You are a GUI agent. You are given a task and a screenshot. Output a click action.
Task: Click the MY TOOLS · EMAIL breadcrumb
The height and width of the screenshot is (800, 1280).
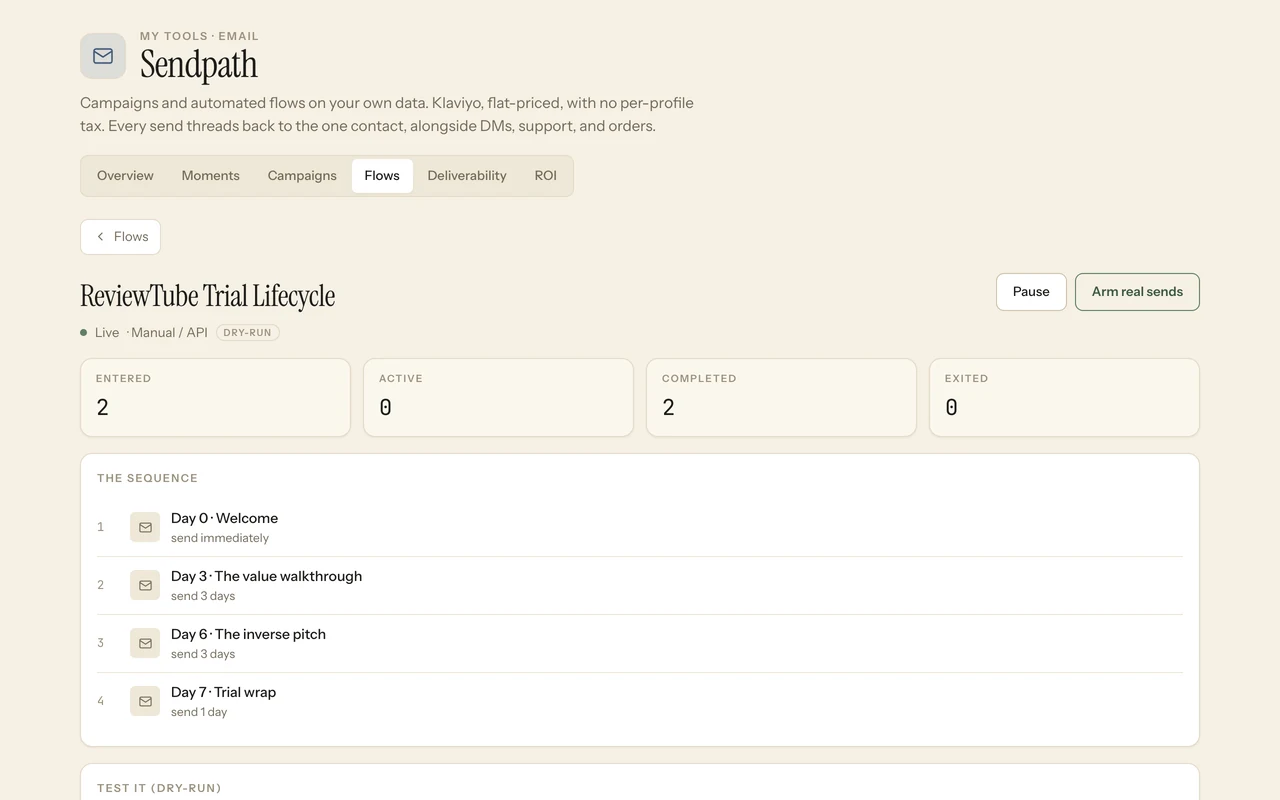click(199, 36)
